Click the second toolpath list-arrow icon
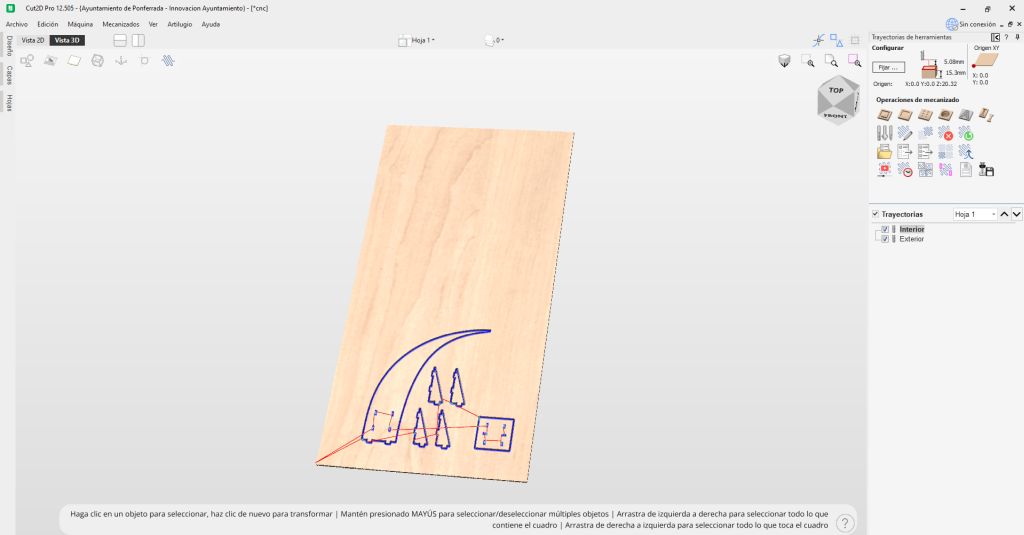This screenshot has width=1024, height=535. click(x=925, y=152)
